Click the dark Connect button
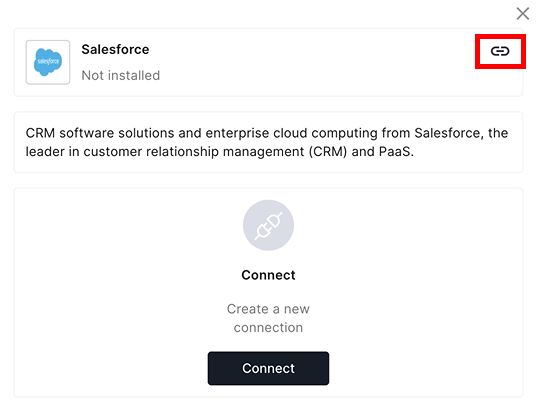The image size is (541, 411). point(268,368)
